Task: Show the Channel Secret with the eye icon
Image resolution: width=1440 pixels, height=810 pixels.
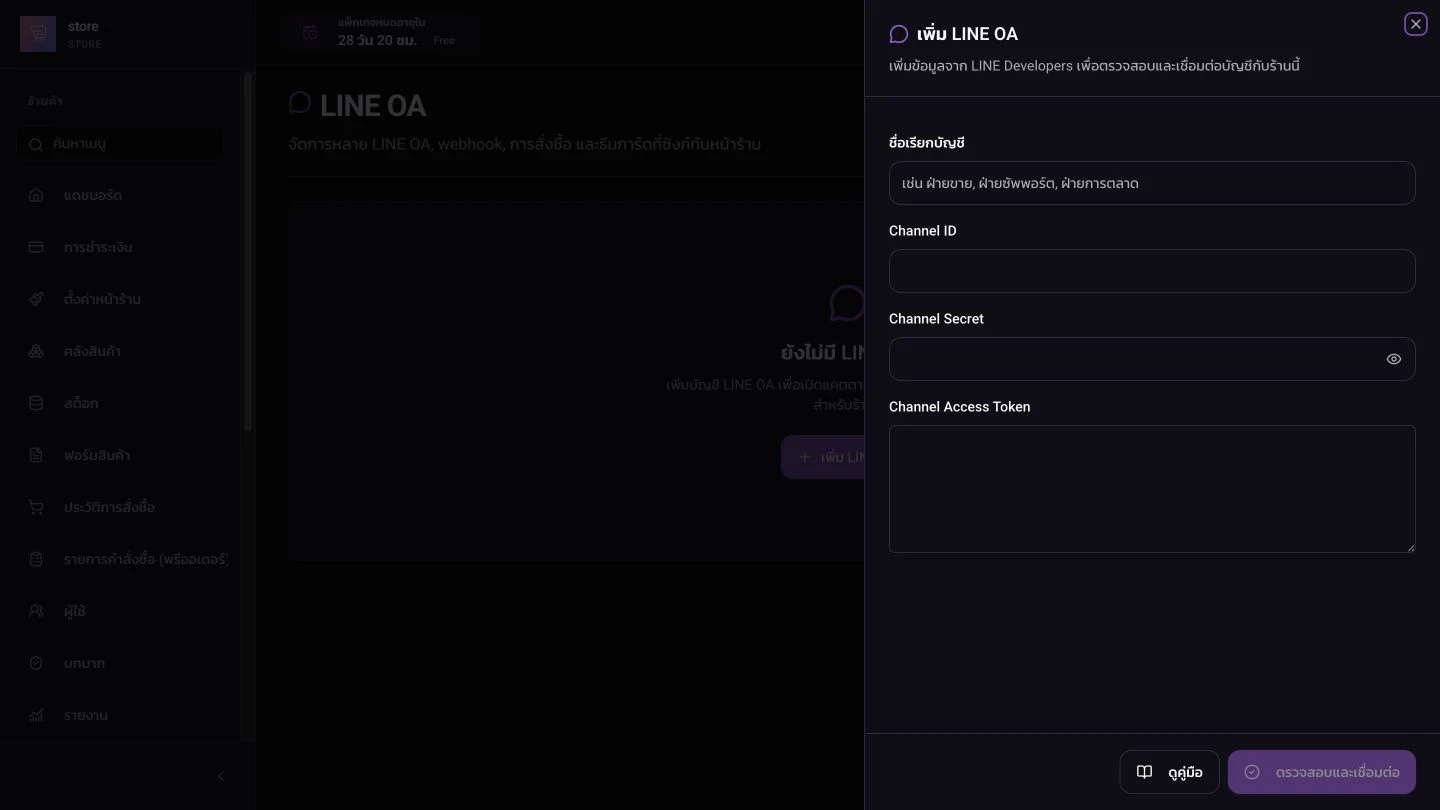Action: (1394, 359)
